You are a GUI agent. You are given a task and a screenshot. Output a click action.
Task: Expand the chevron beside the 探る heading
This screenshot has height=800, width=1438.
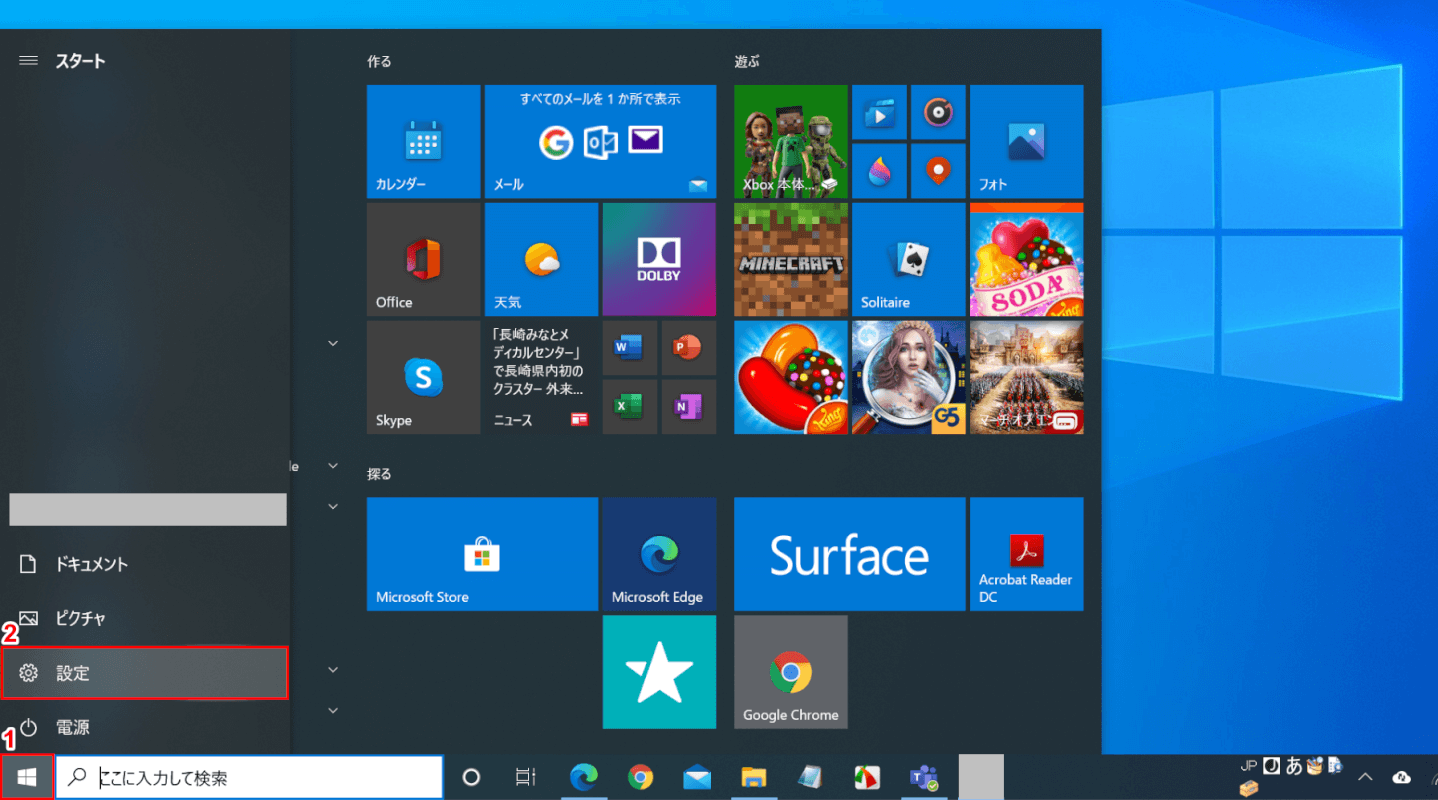pyautogui.click(x=334, y=466)
